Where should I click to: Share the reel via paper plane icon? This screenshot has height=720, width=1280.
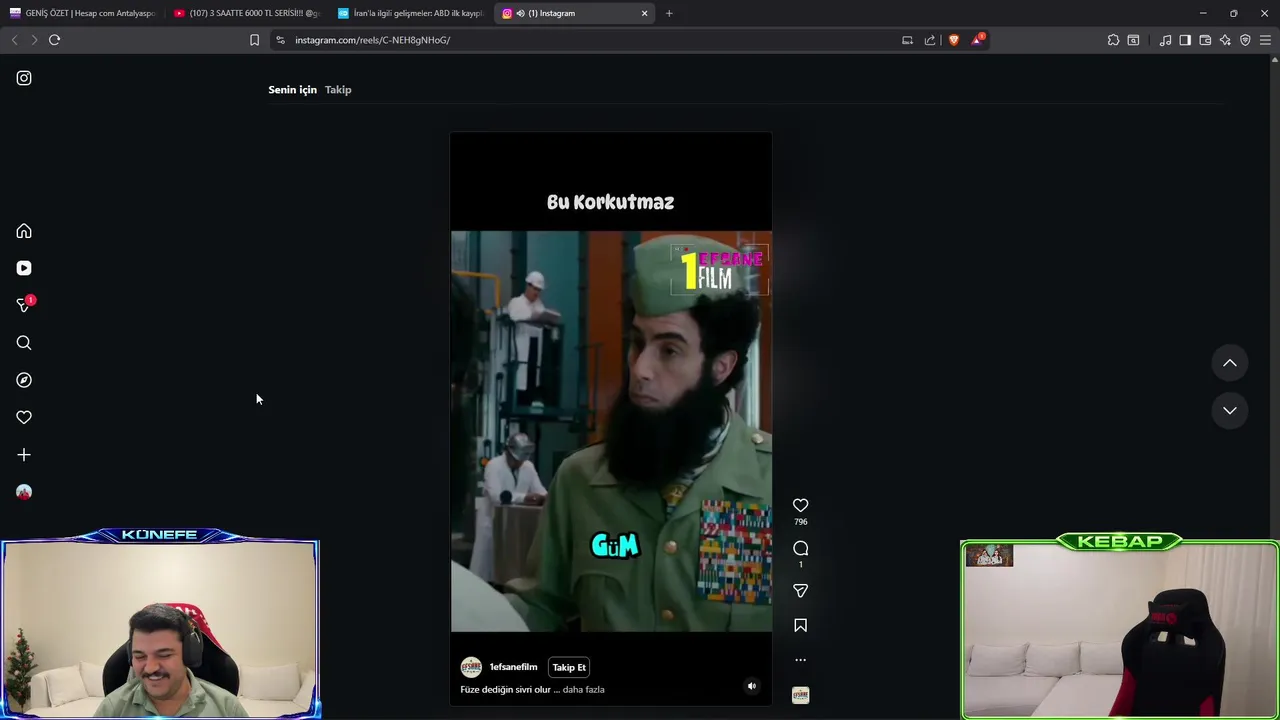800,591
